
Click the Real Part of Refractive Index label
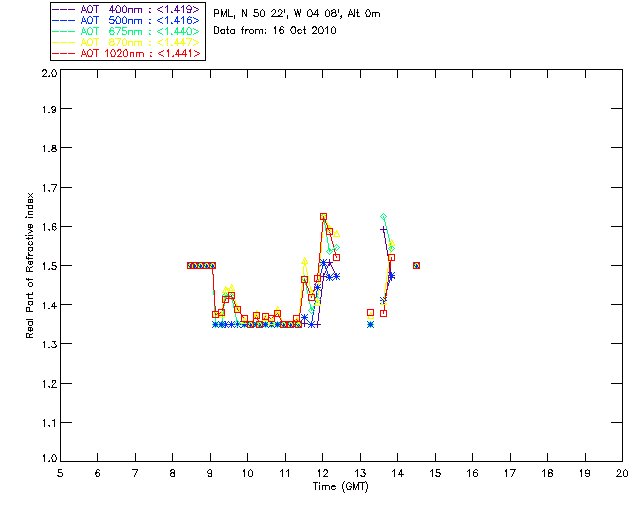[29, 265]
